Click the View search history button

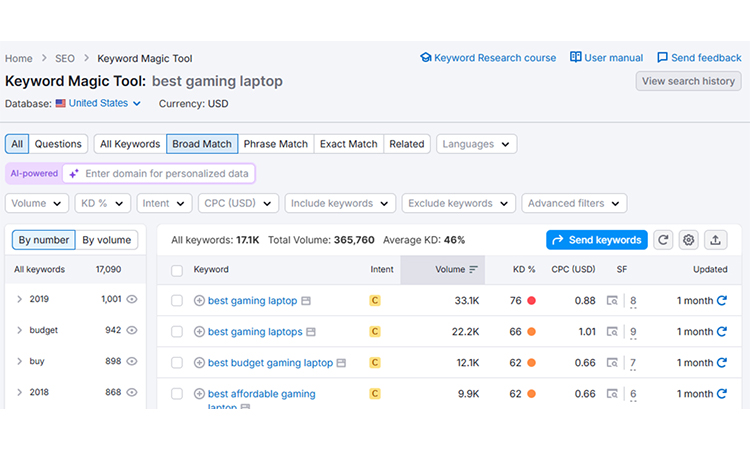(688, 81)
